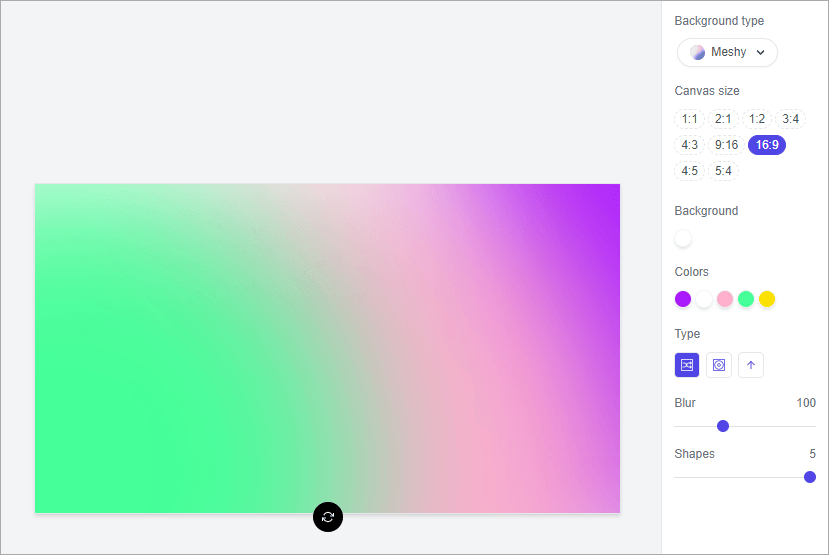This screenshot has height=555, width=829.
Task: Pick the 5:4 canvas size
Action: [x=723, y=171]
